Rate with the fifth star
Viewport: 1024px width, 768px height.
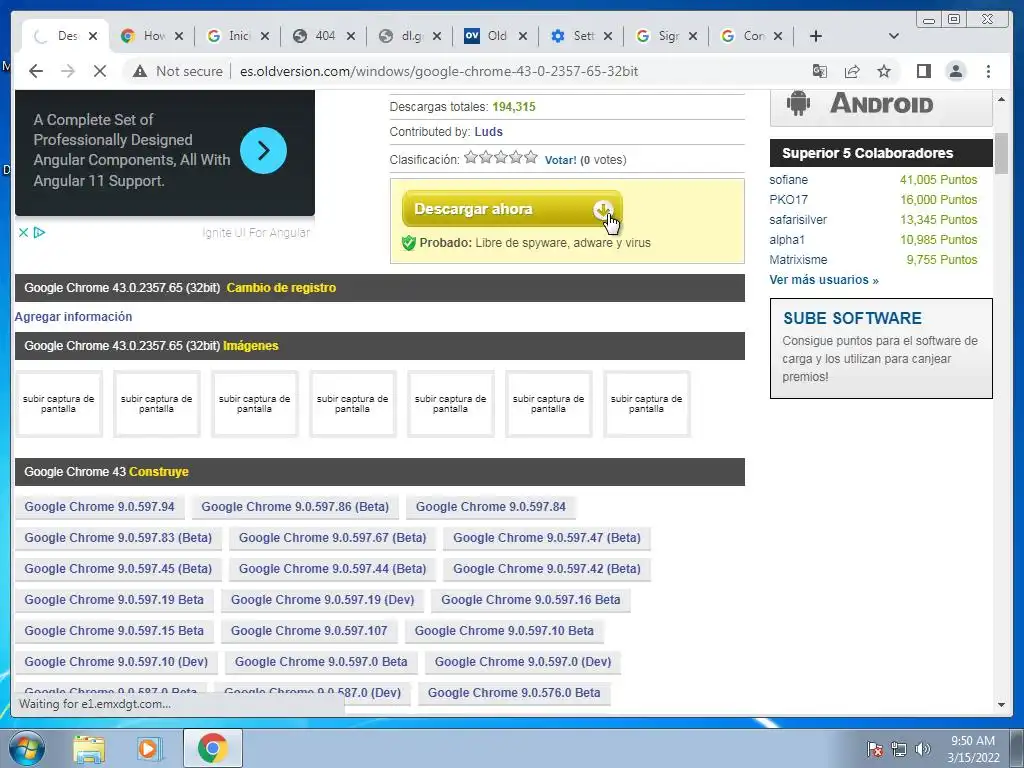[x=531, y=157]
